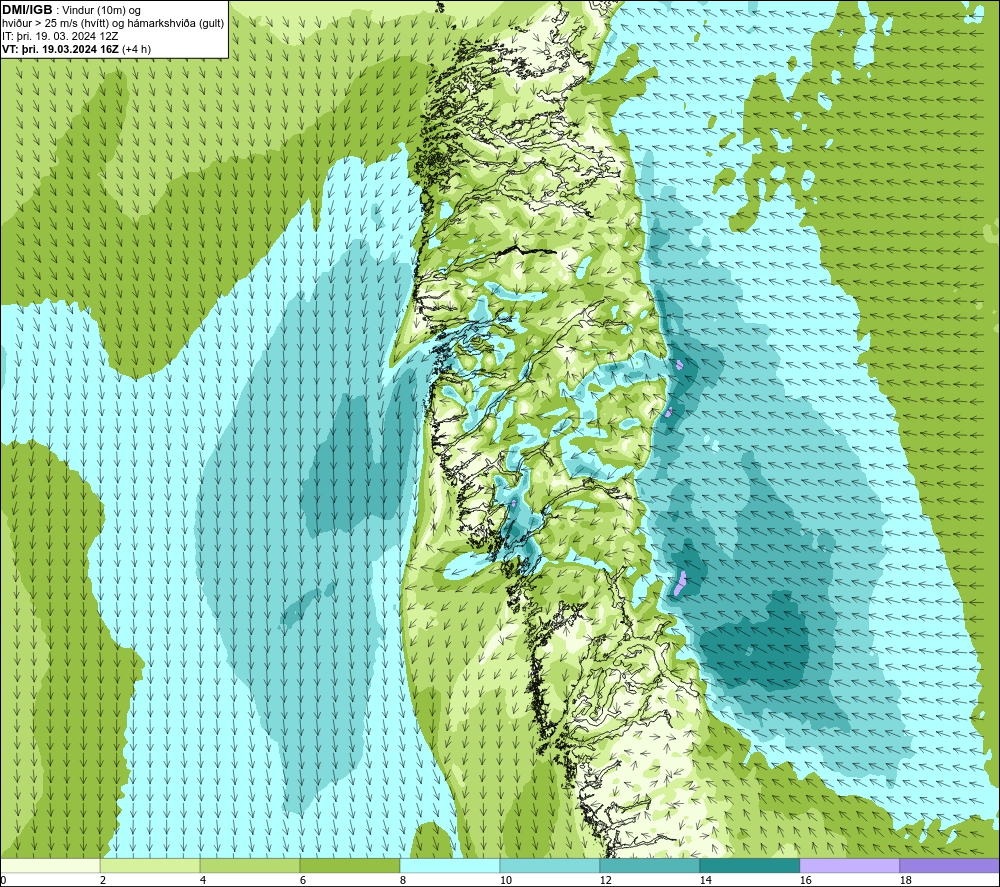Click the scale label '0'

(x=3, y=880)
